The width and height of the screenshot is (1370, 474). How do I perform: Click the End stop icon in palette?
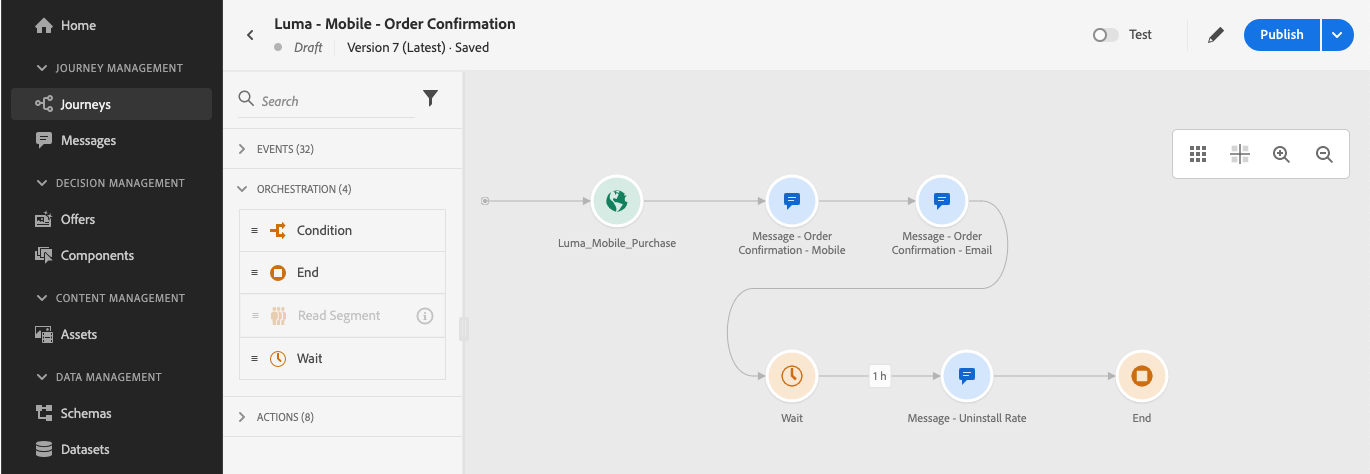(x=279, y=273)
